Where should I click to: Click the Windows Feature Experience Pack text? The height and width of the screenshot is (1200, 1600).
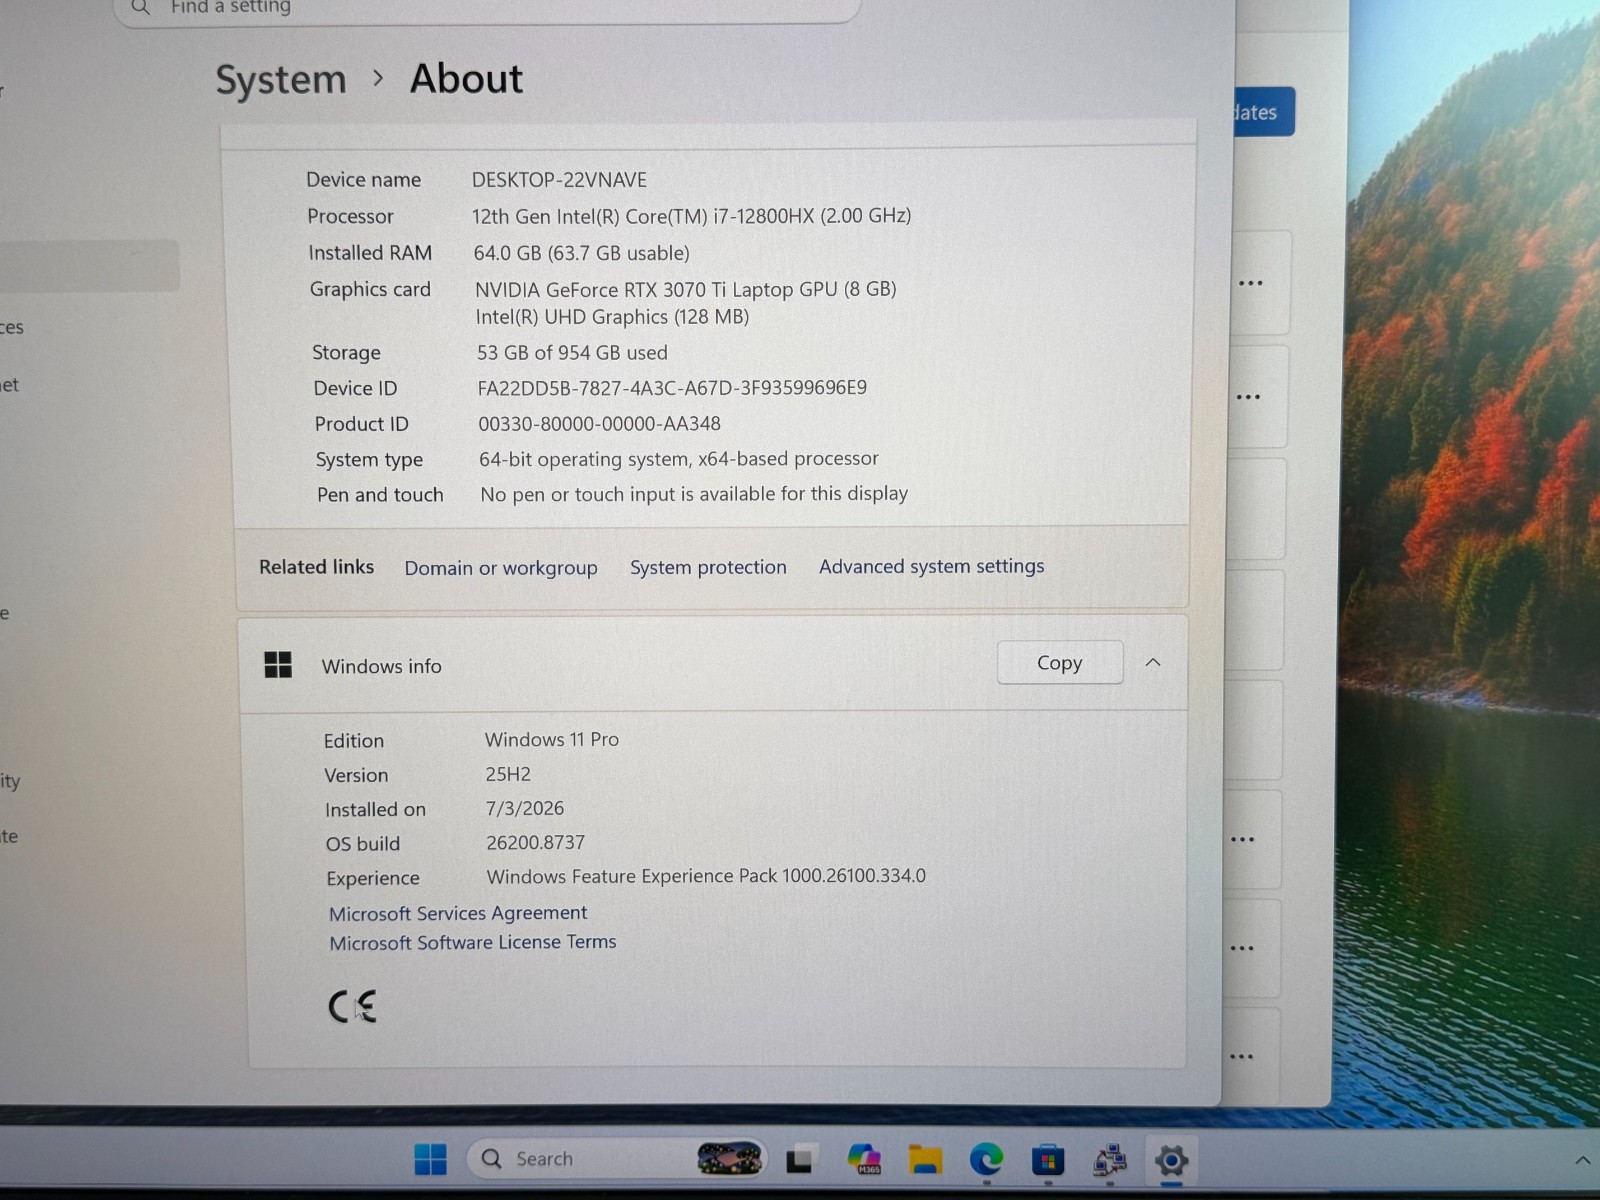coord(706,877)
